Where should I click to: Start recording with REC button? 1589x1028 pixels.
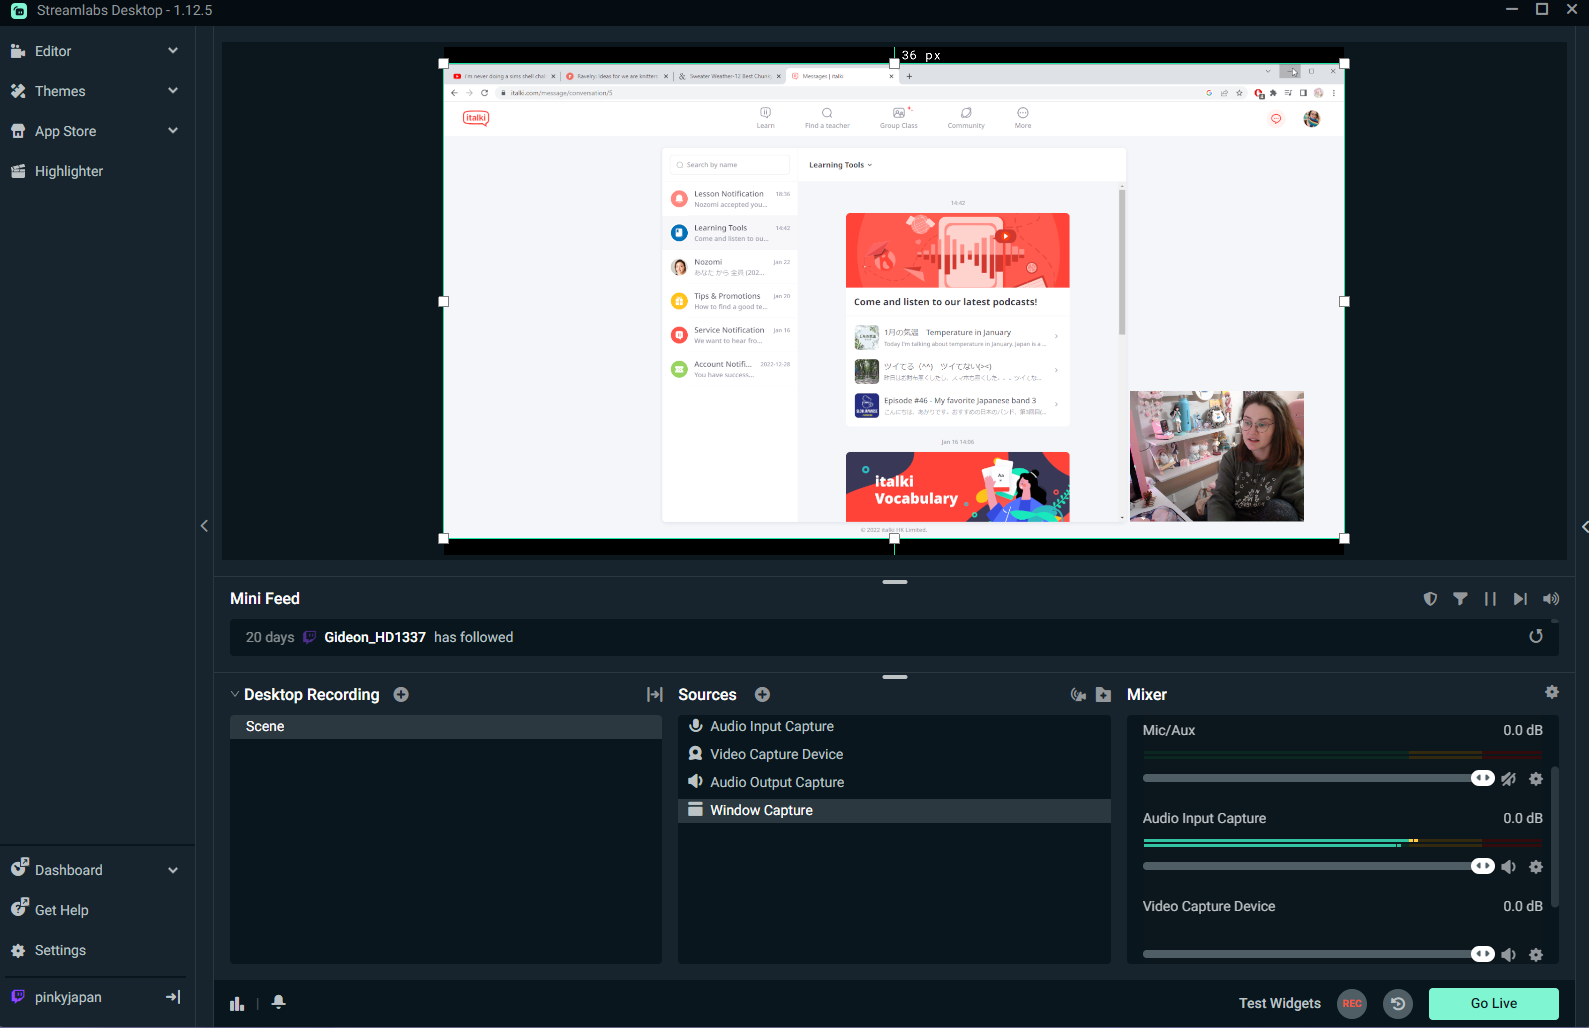1352,1003
